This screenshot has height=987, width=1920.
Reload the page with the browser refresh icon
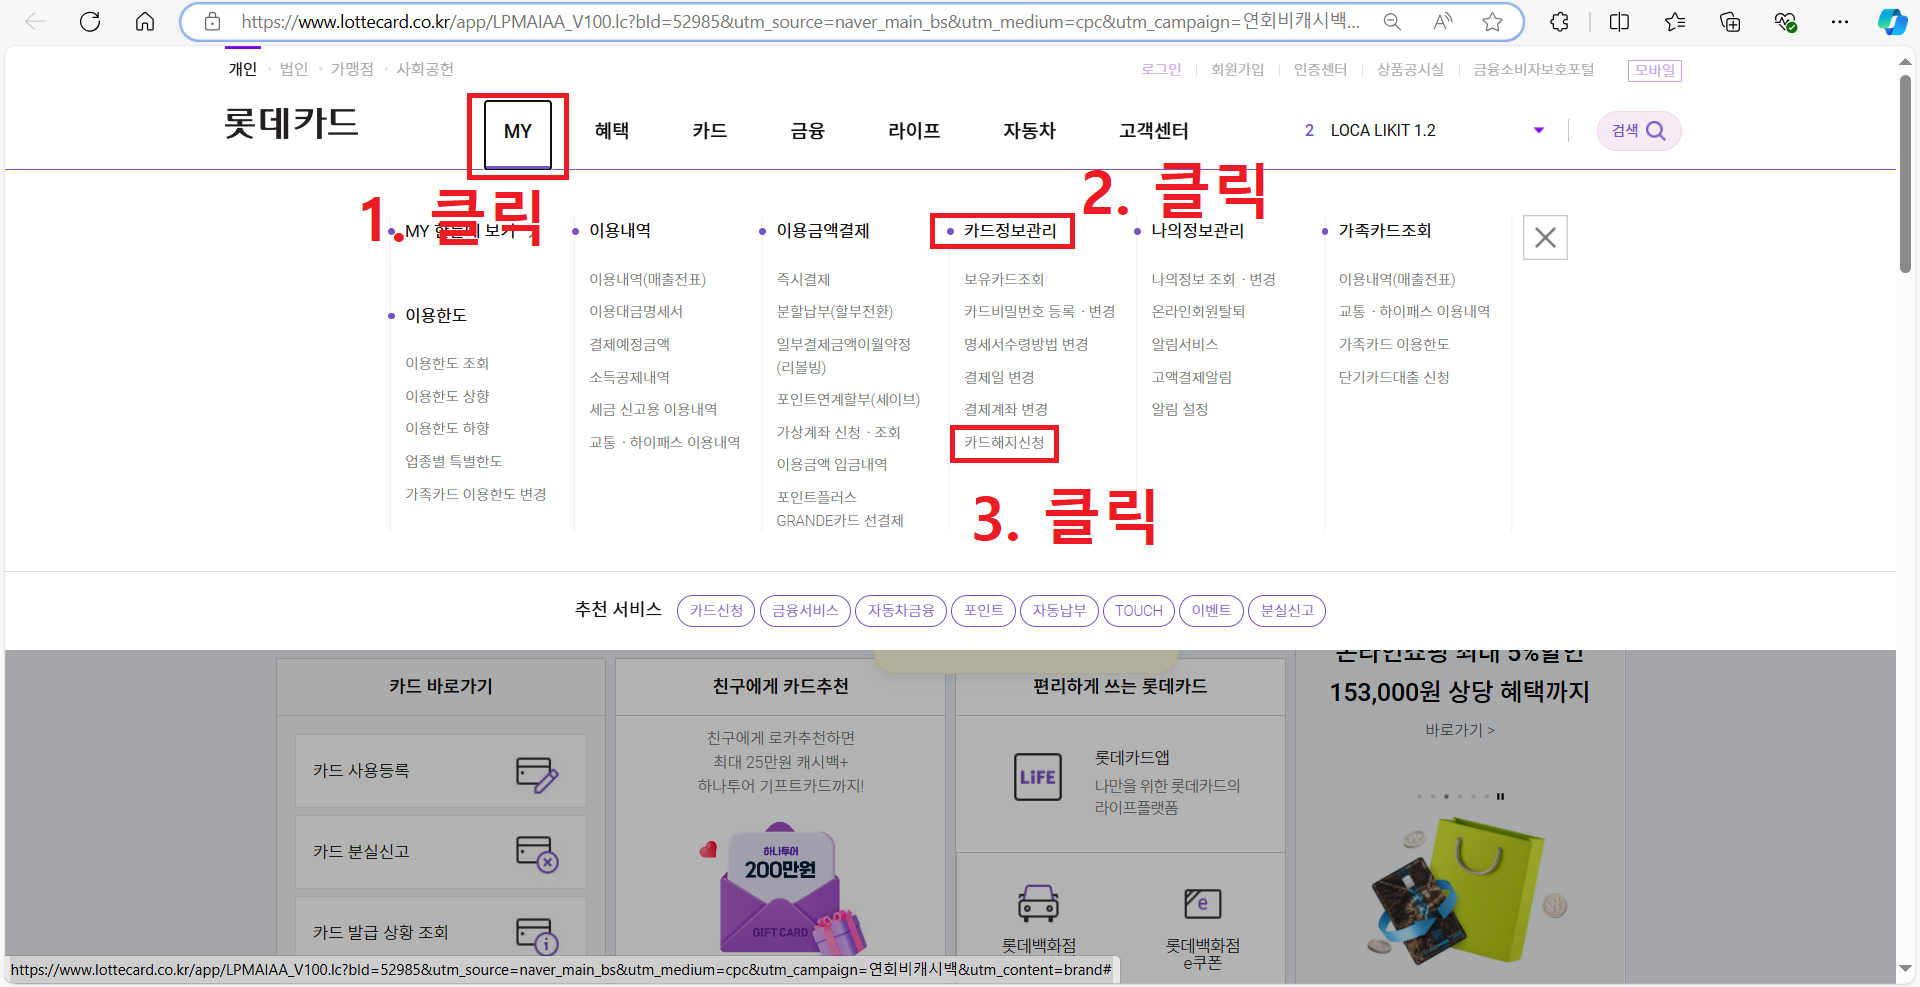point(90,21)
